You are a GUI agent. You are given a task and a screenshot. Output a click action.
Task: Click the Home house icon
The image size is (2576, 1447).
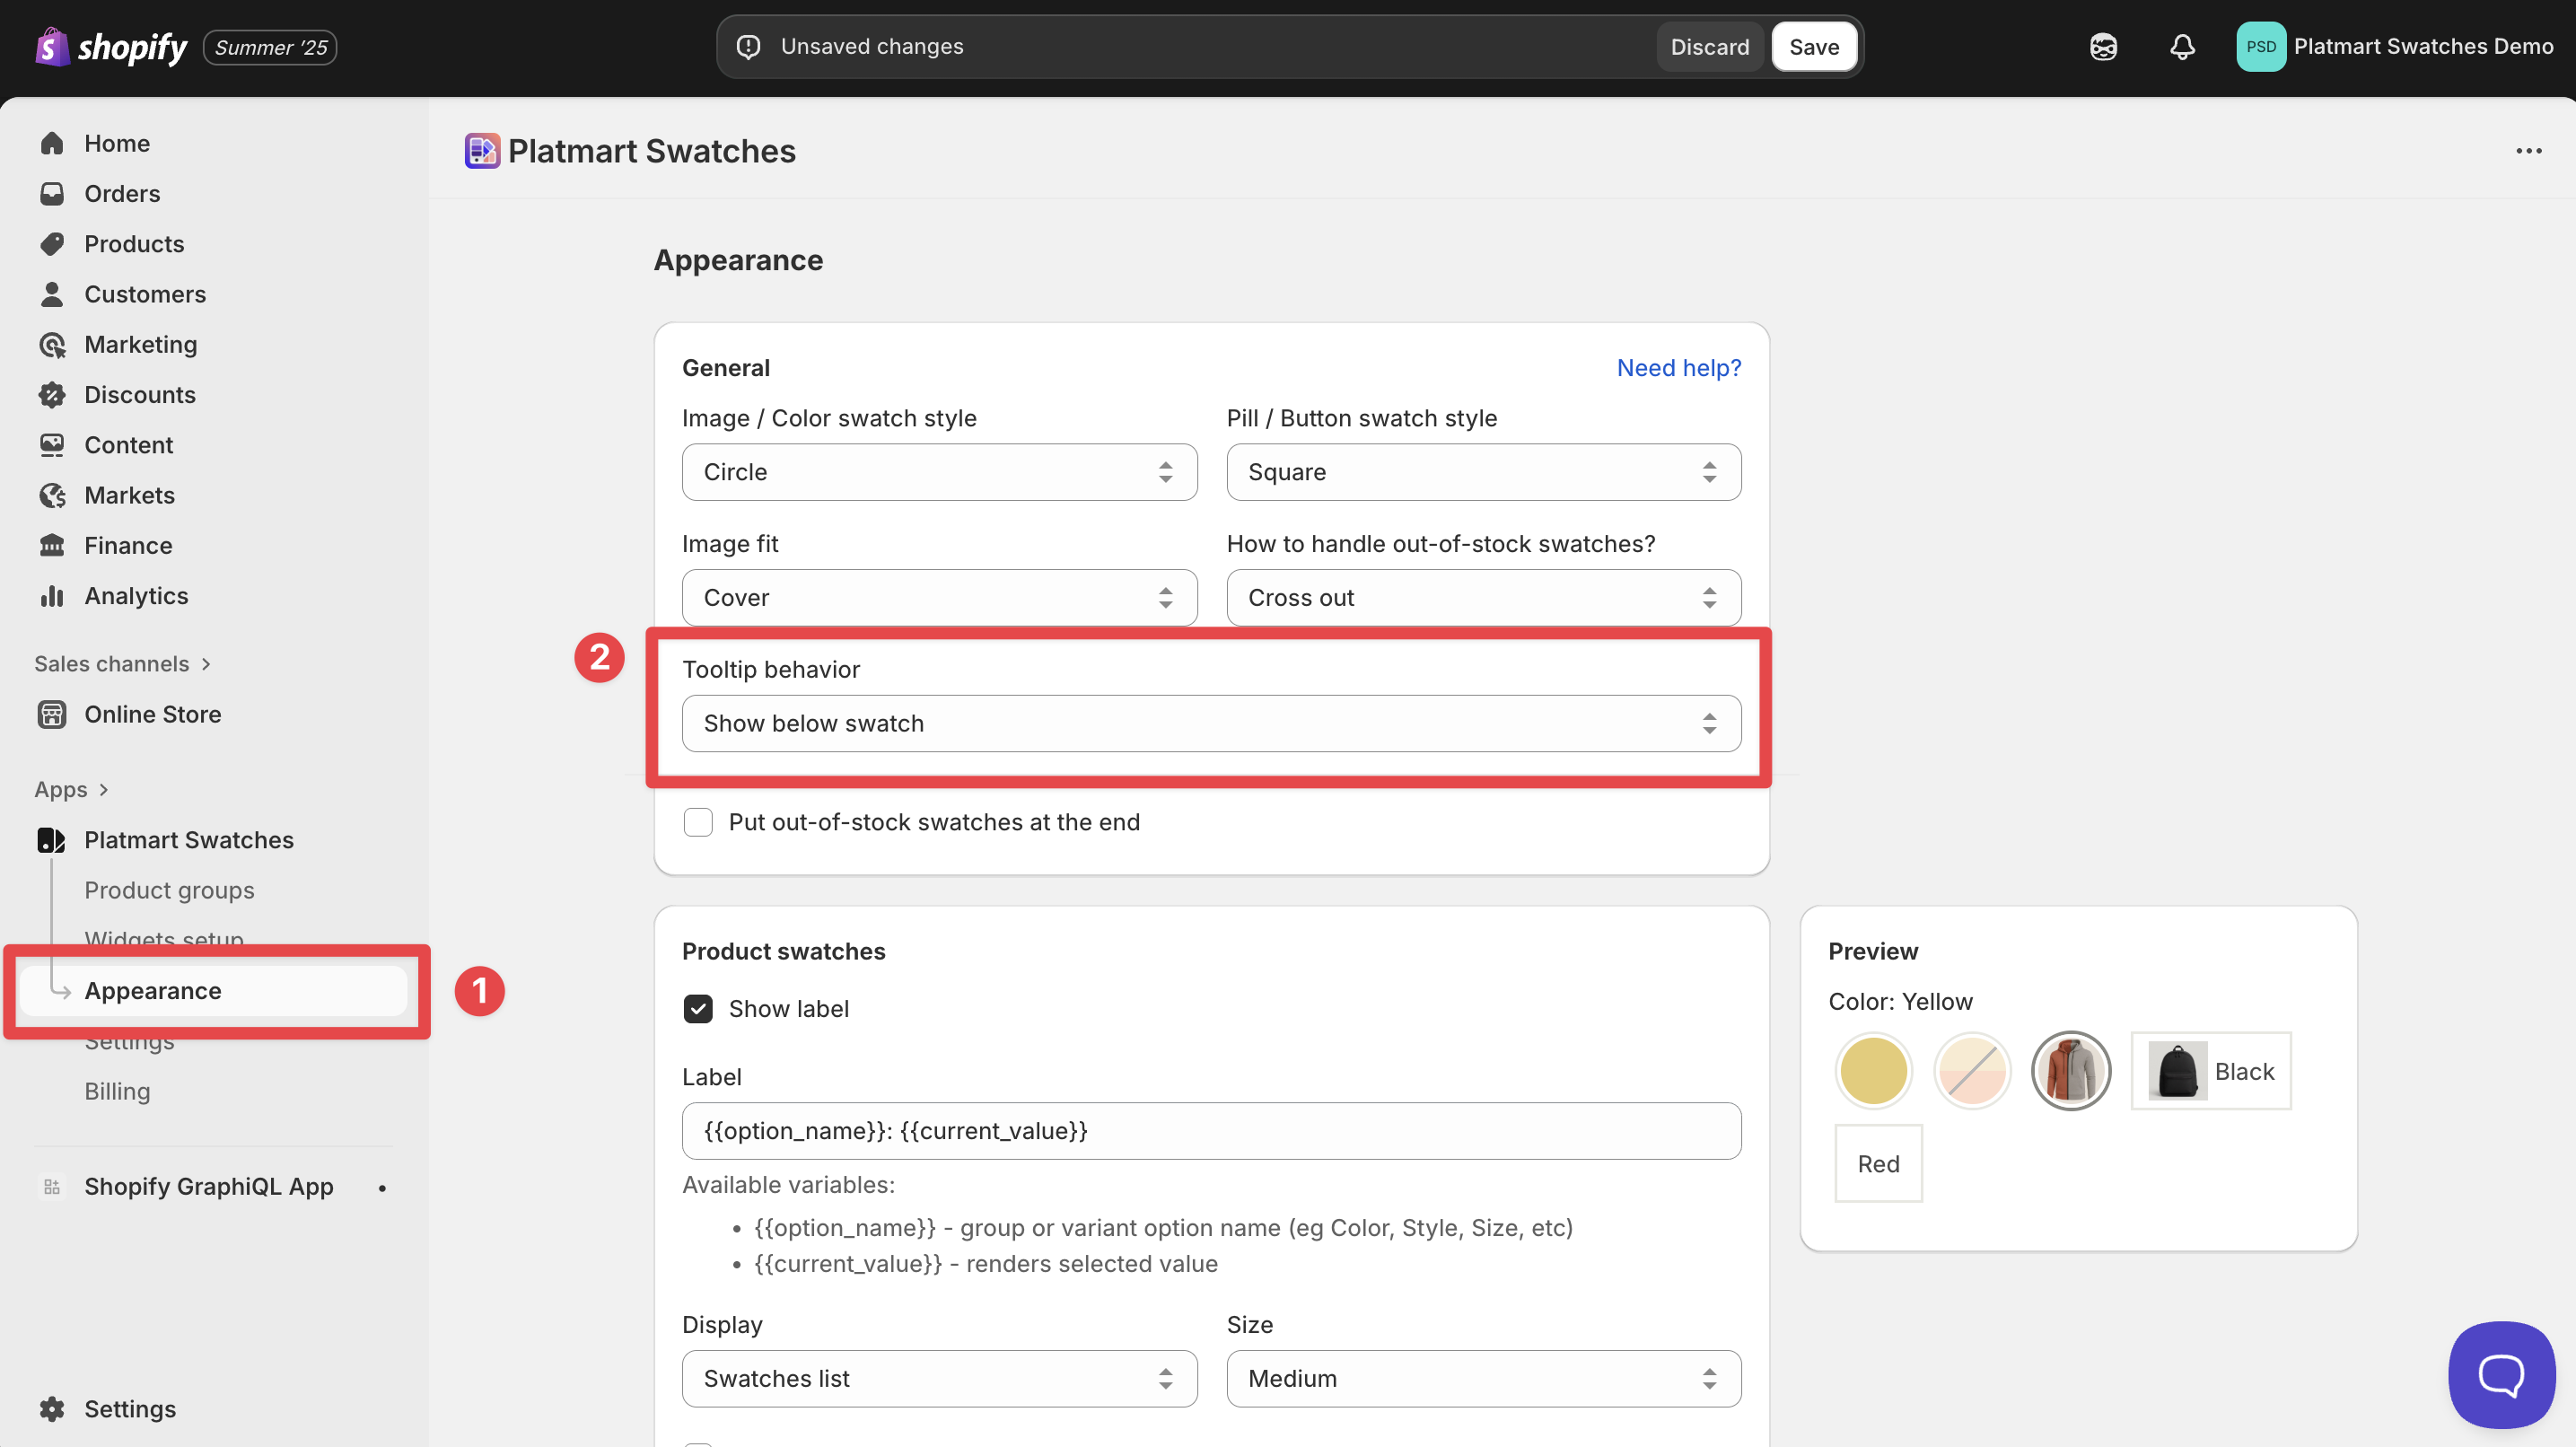tap(52, 143)
